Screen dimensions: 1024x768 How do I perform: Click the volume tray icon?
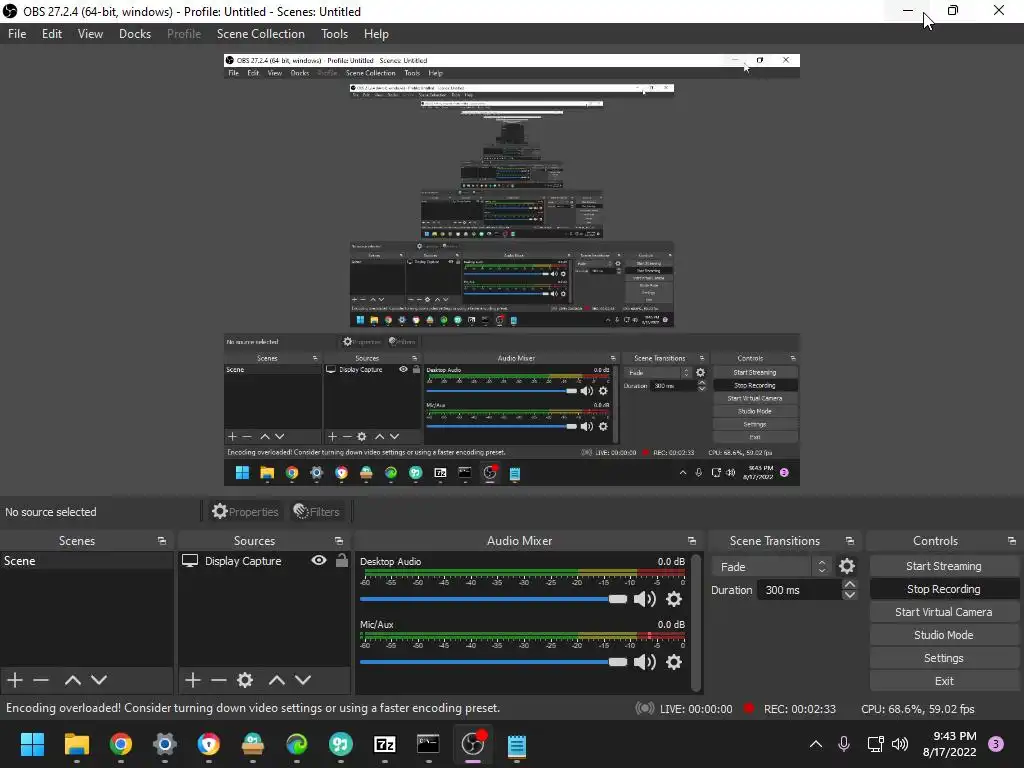pos(900,744)
